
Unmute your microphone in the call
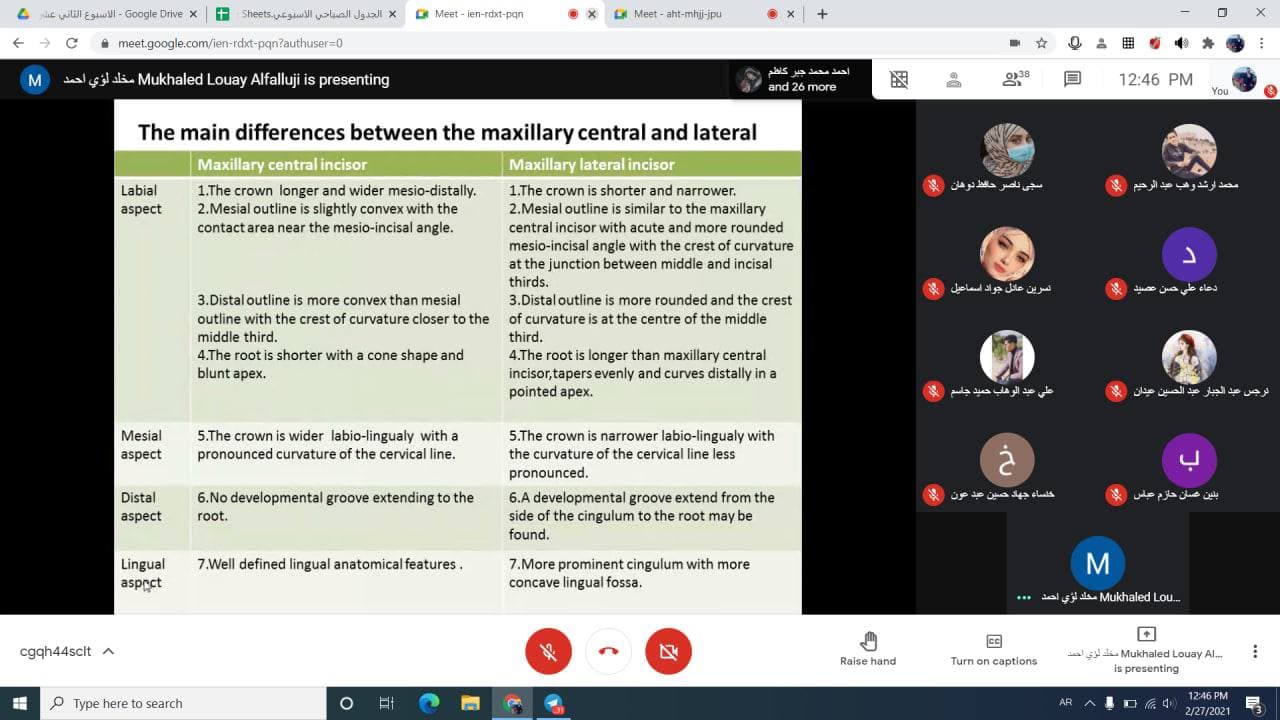[548, 652]
